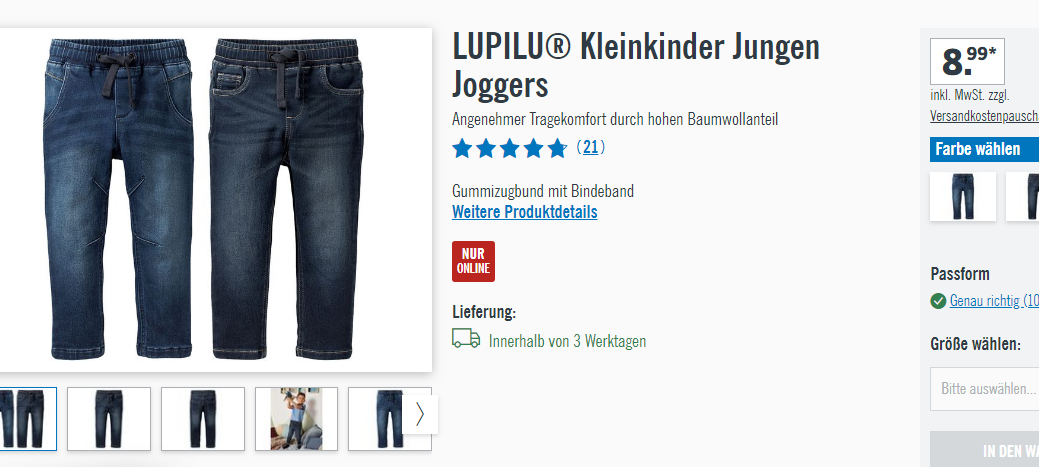Viewport: 1039px width, 467px height.
Task: Select the second dark jeans color swatch
Action: coord(1022,196)
